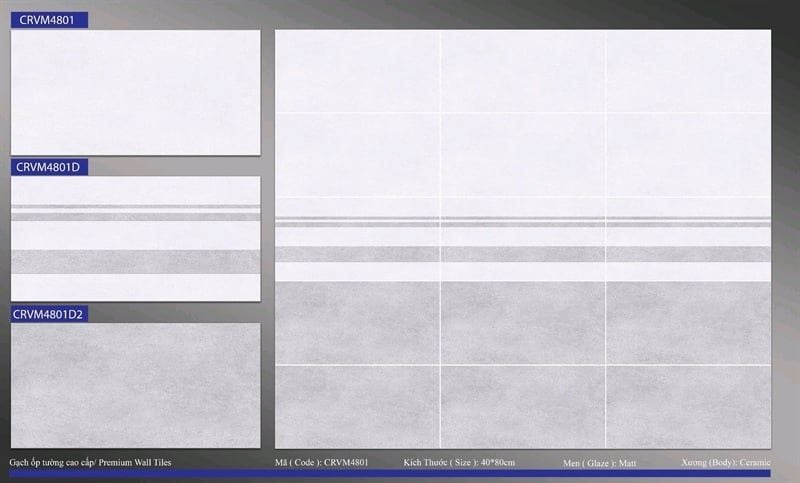Screen dimensions: 800x483
Task: Open the CRVM4801D striped tile sample
Action: point(136,239)
